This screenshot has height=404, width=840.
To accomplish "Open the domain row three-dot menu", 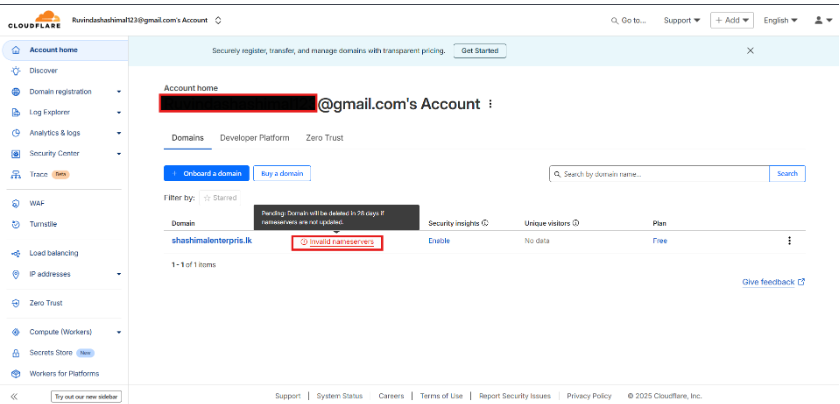I will coord(789,240).
